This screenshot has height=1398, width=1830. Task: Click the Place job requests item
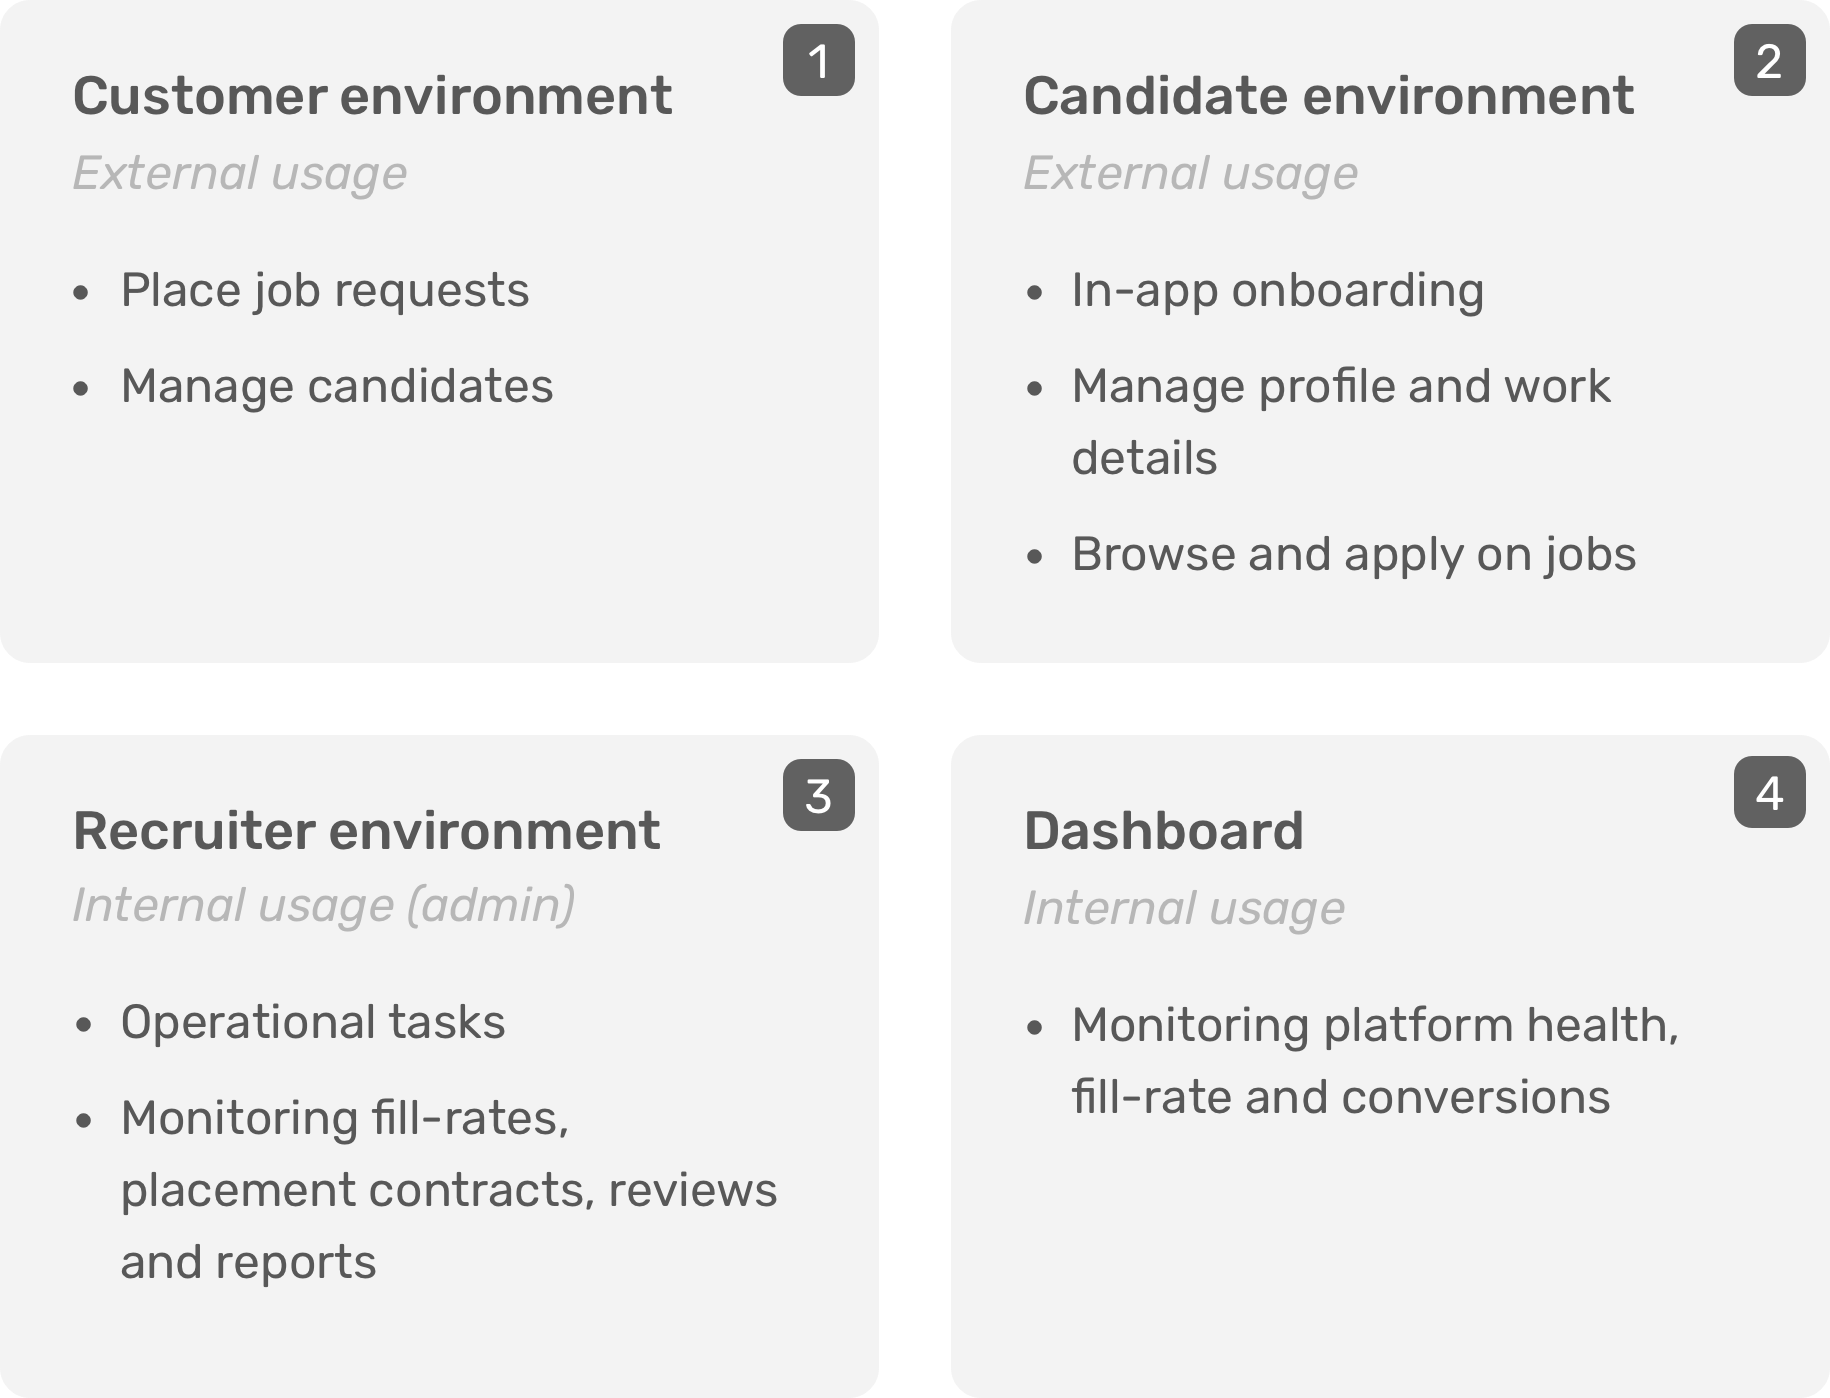[x=325, y=291]
